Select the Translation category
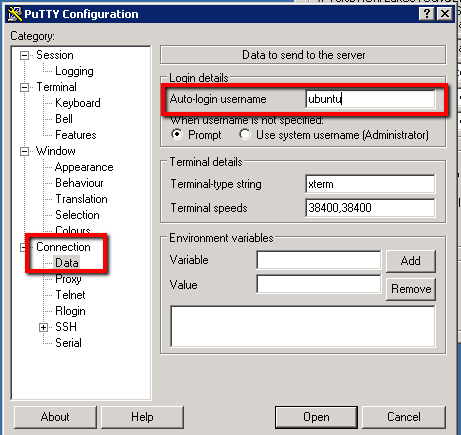This screenshot has height=435, width=461. tap(81, 199)
